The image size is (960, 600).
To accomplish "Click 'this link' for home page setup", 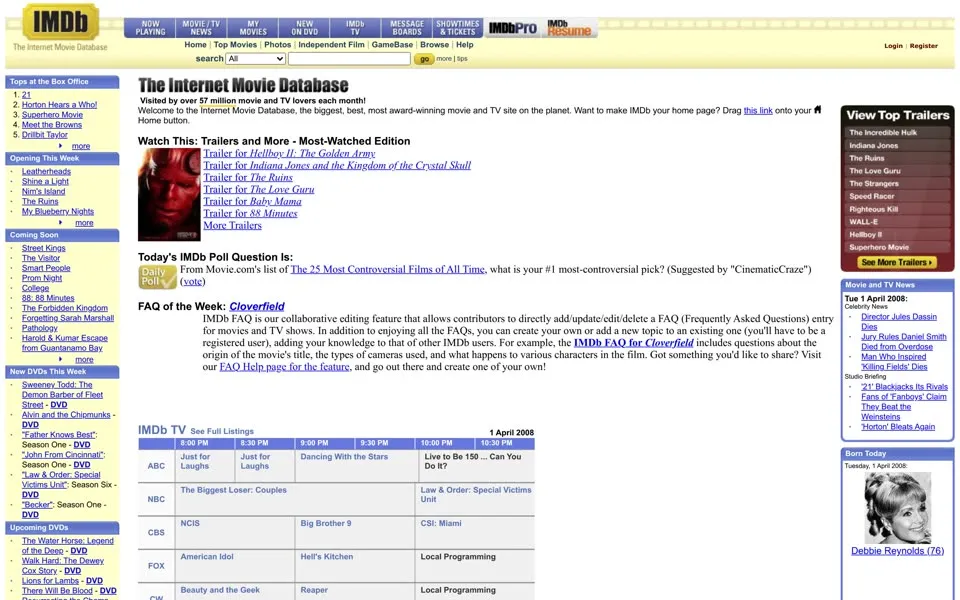I will coord(758,111).
